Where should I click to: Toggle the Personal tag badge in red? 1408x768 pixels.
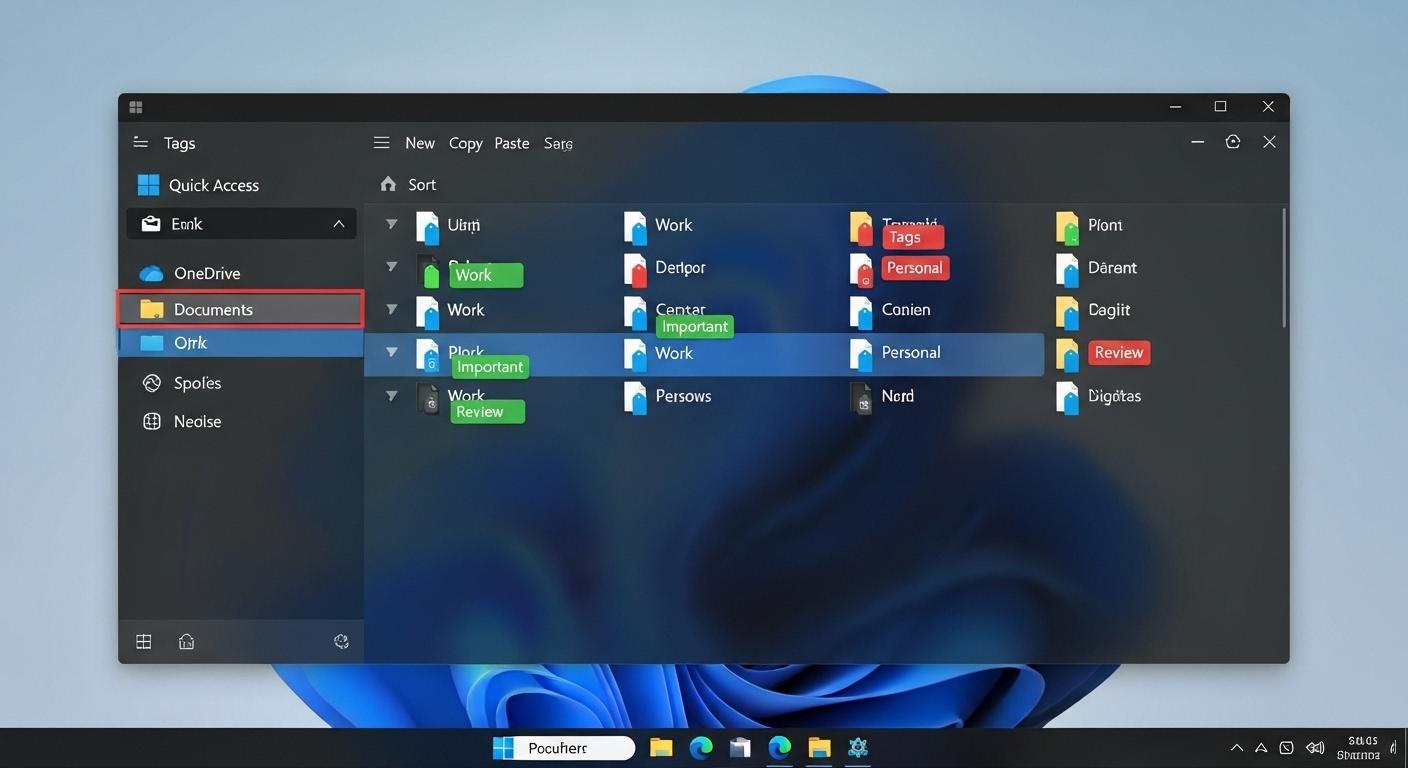(914, 267)
